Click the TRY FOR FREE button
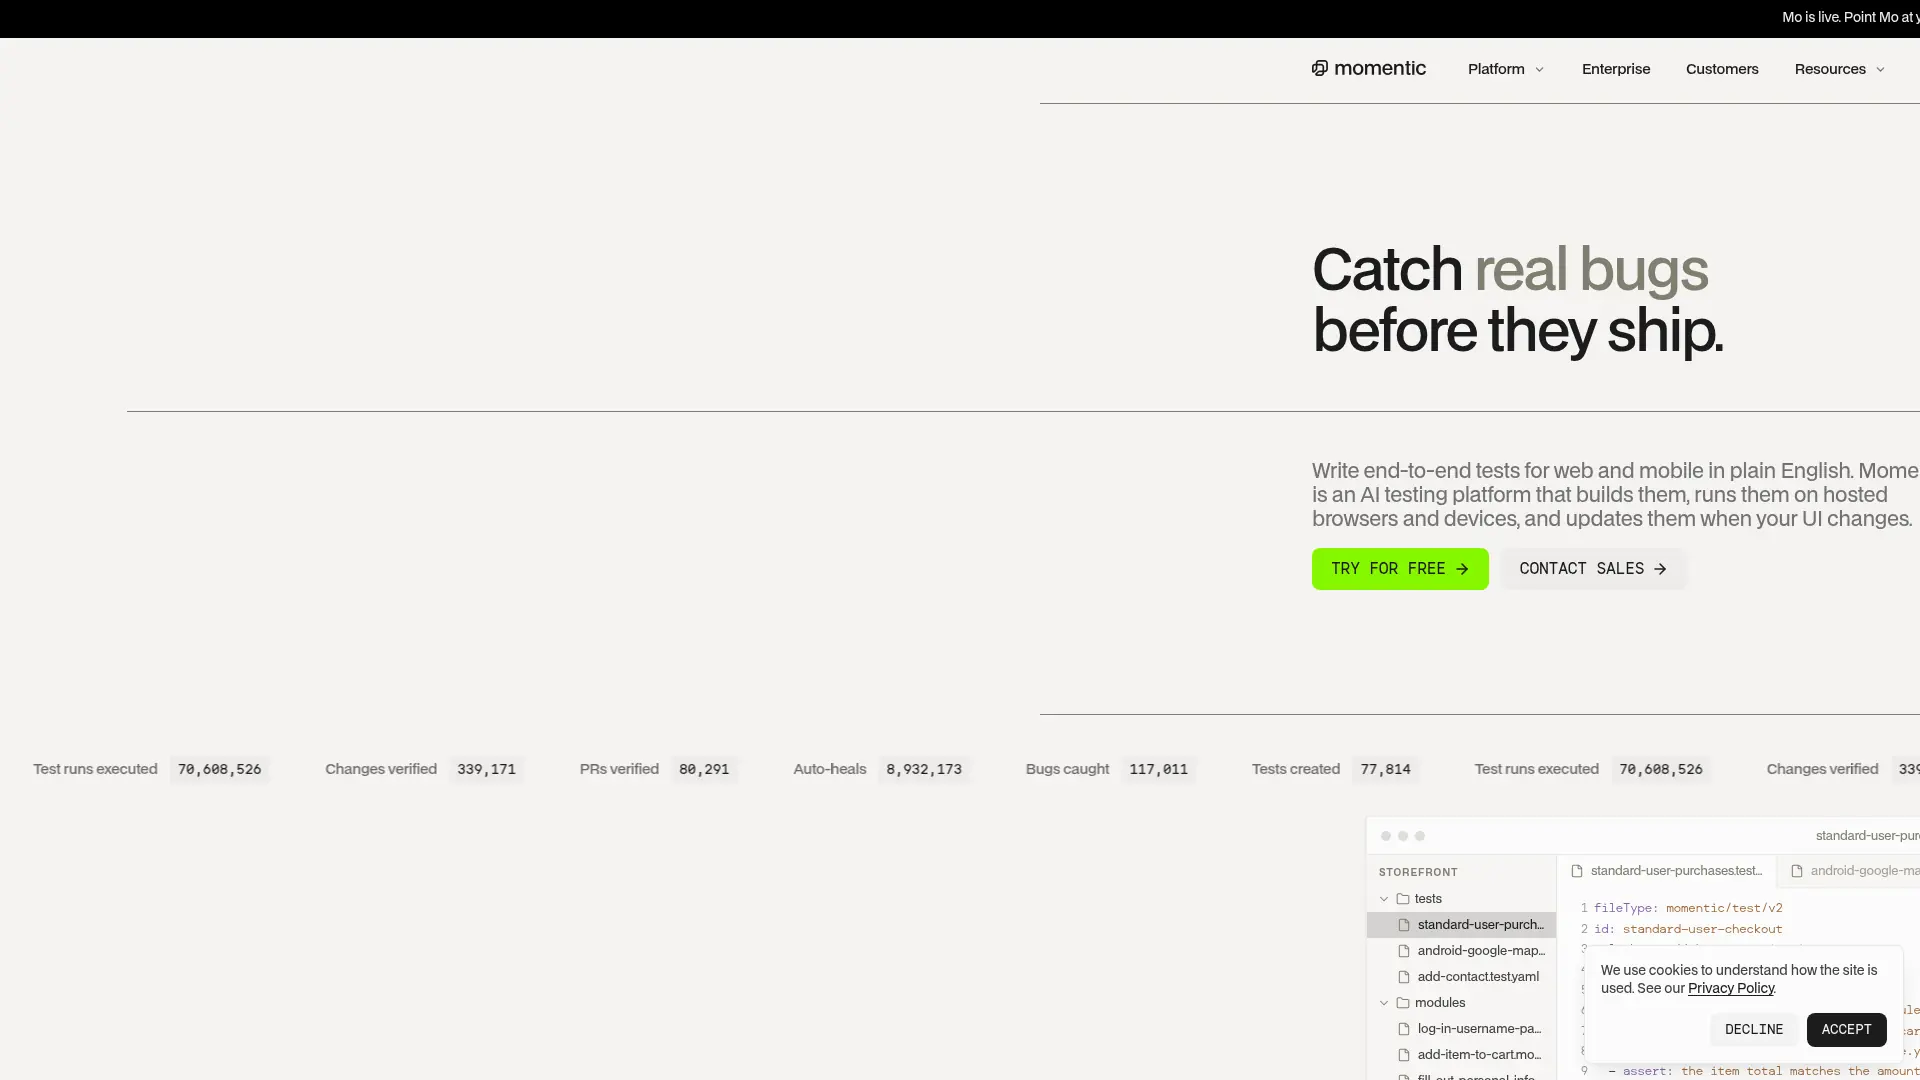The height and width of the screenshot is (1080, 1920). 1399,569
